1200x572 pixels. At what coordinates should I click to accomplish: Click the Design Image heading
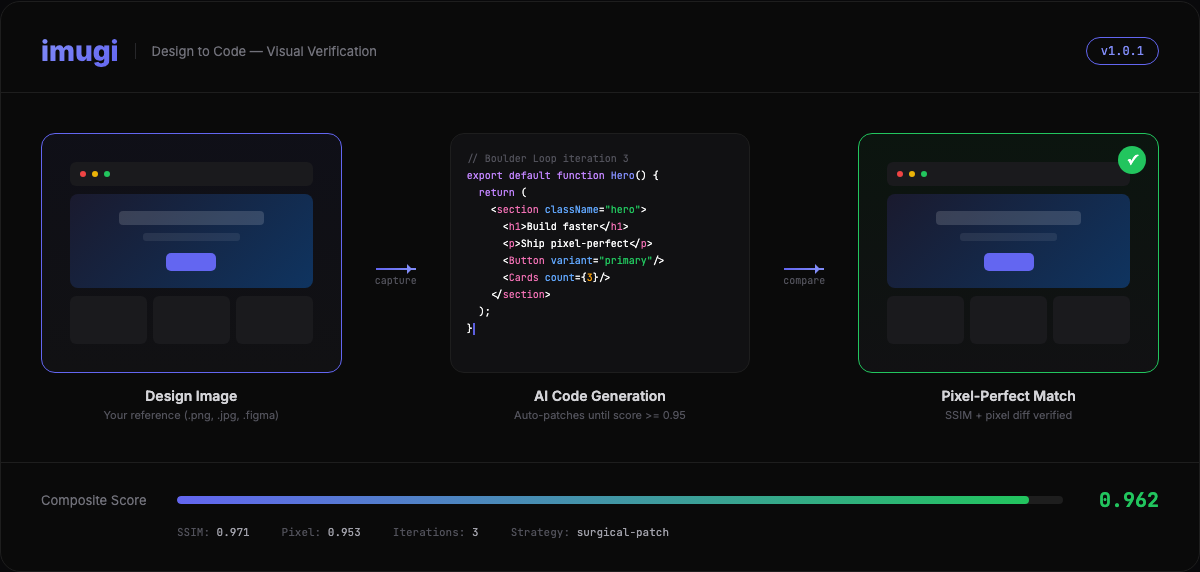[191, 396]
